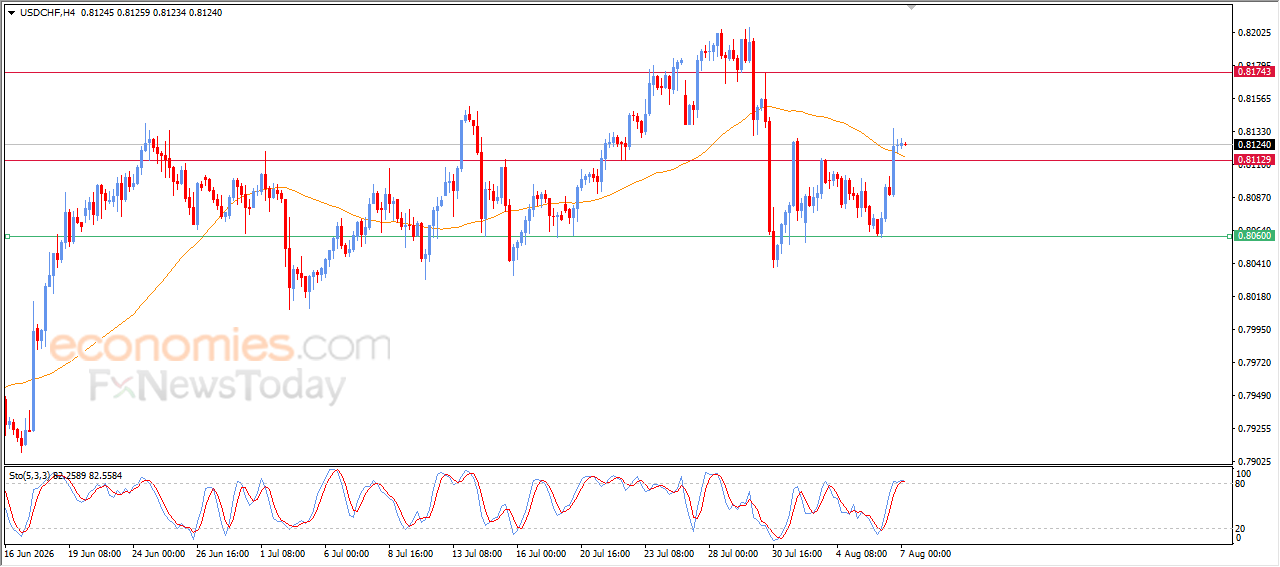Click the red 0.81129 price label
The image size is (1280, 567).
[x=1254, y=160]
